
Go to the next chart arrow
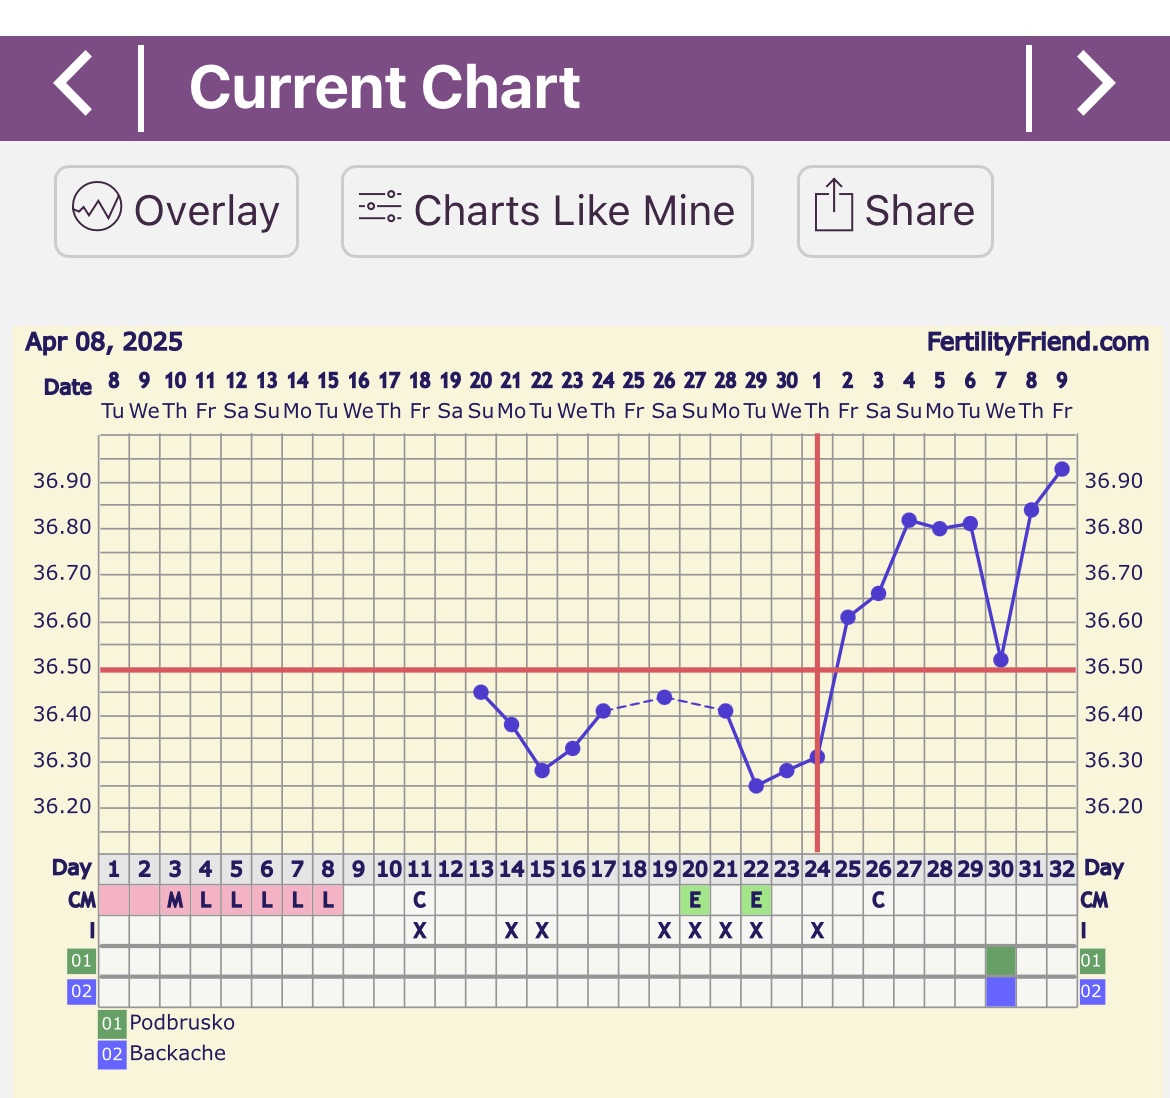(1095, 86)
